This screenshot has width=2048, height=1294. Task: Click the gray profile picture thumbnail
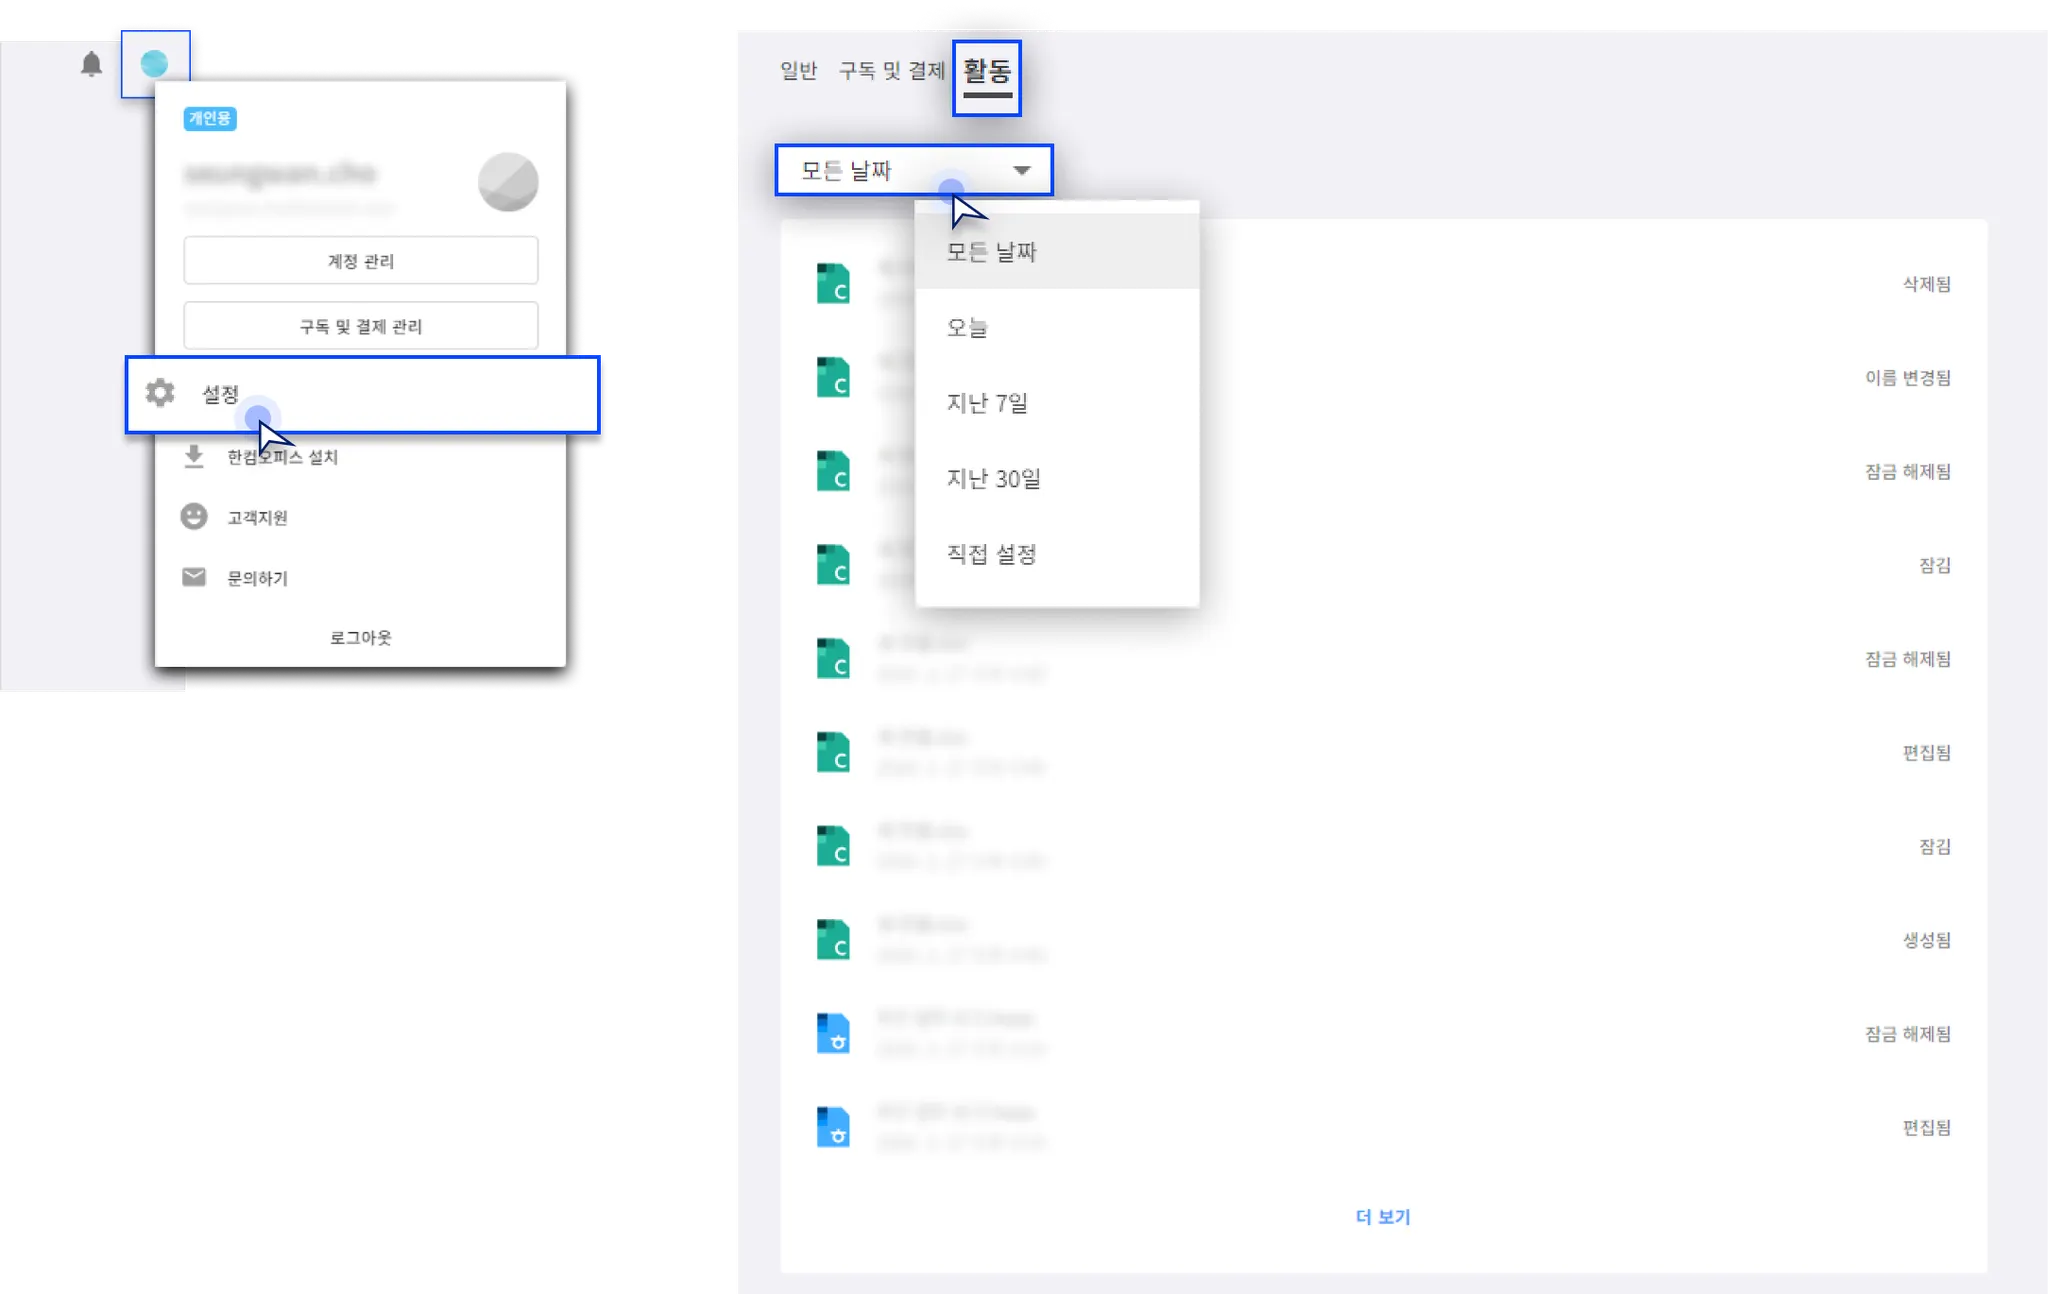pos(508,182)
